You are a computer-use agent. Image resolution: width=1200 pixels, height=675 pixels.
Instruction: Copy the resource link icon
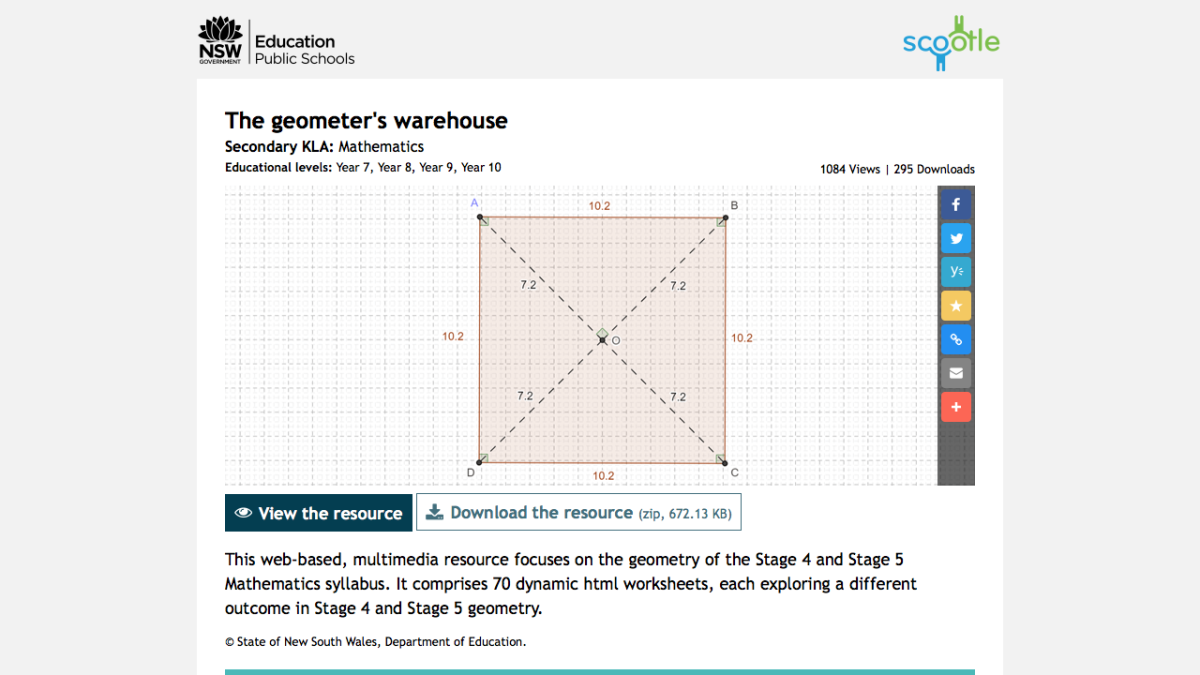956,339
